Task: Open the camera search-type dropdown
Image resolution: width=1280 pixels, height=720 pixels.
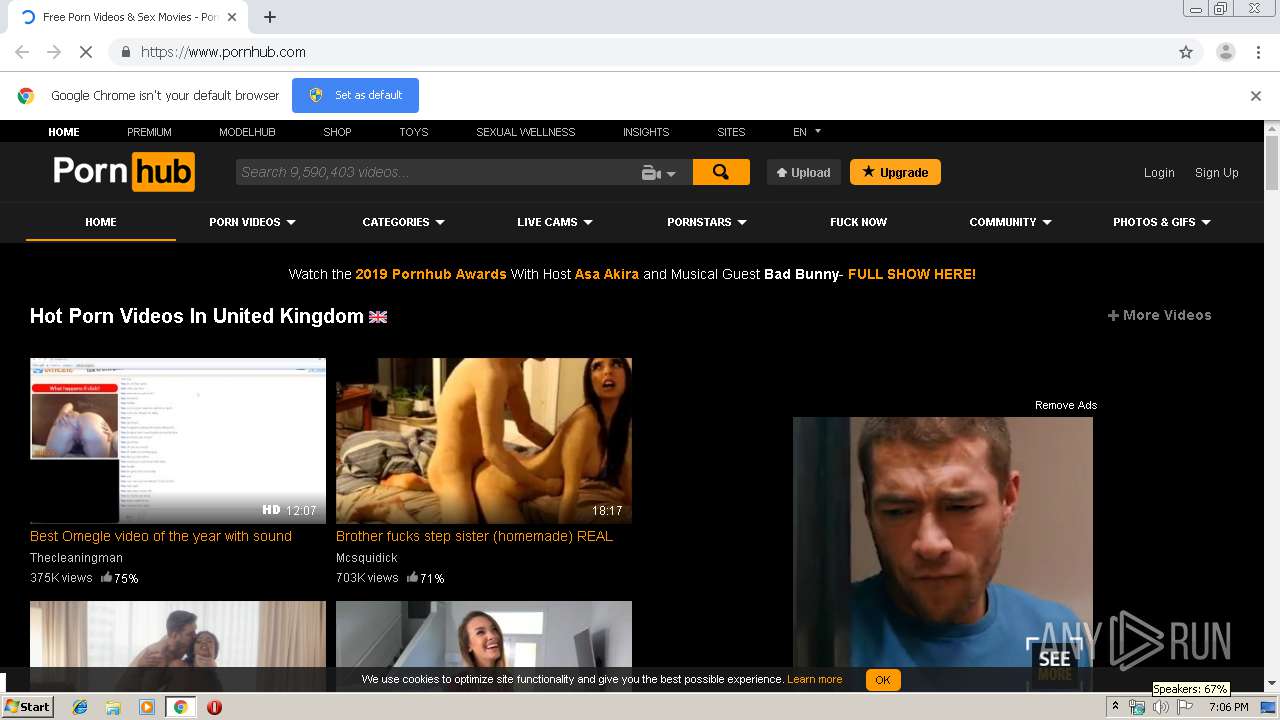Action: [x=659, y=173]
